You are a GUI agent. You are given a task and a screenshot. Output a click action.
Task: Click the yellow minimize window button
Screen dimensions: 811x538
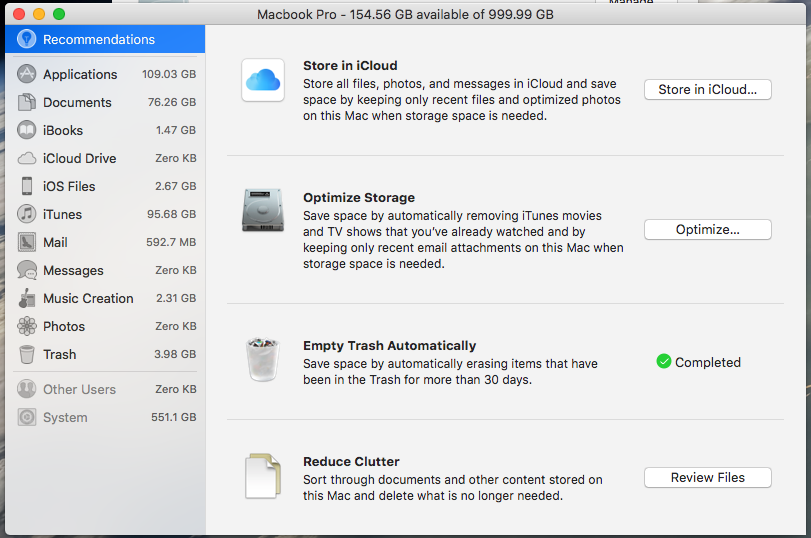(x=39, y=14)
